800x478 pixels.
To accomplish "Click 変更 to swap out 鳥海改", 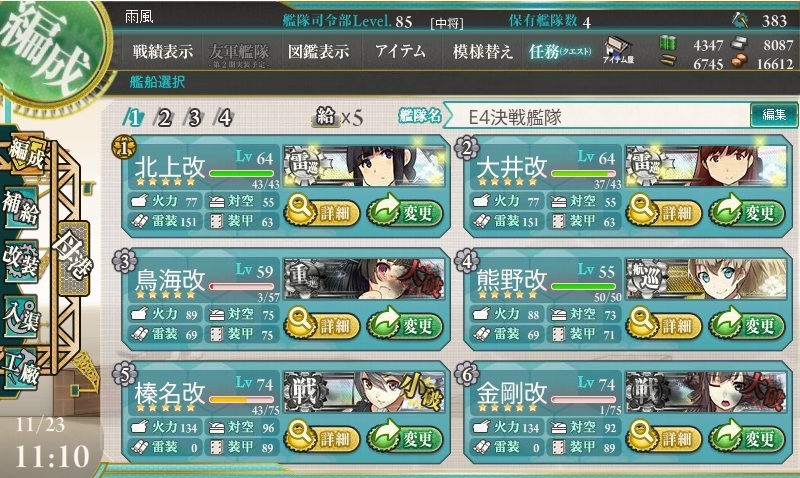I will coord(405,324).
